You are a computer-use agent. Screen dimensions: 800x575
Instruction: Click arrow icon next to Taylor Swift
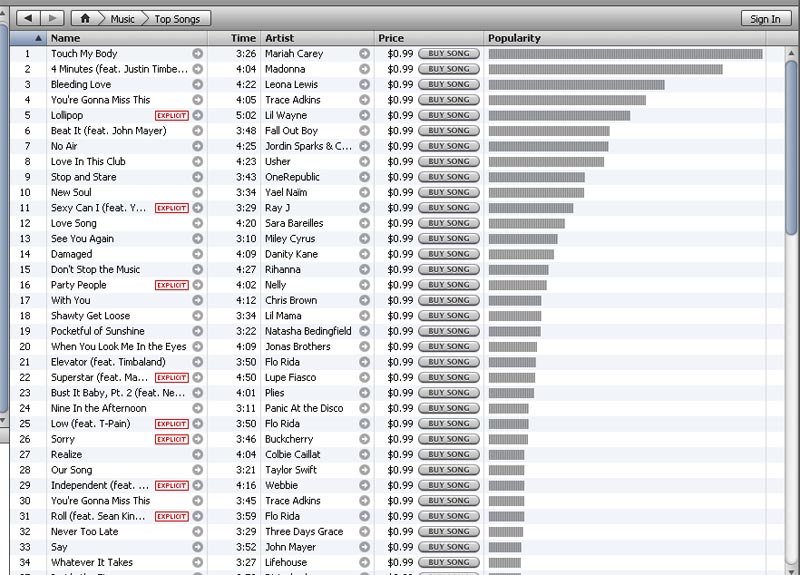364,470
